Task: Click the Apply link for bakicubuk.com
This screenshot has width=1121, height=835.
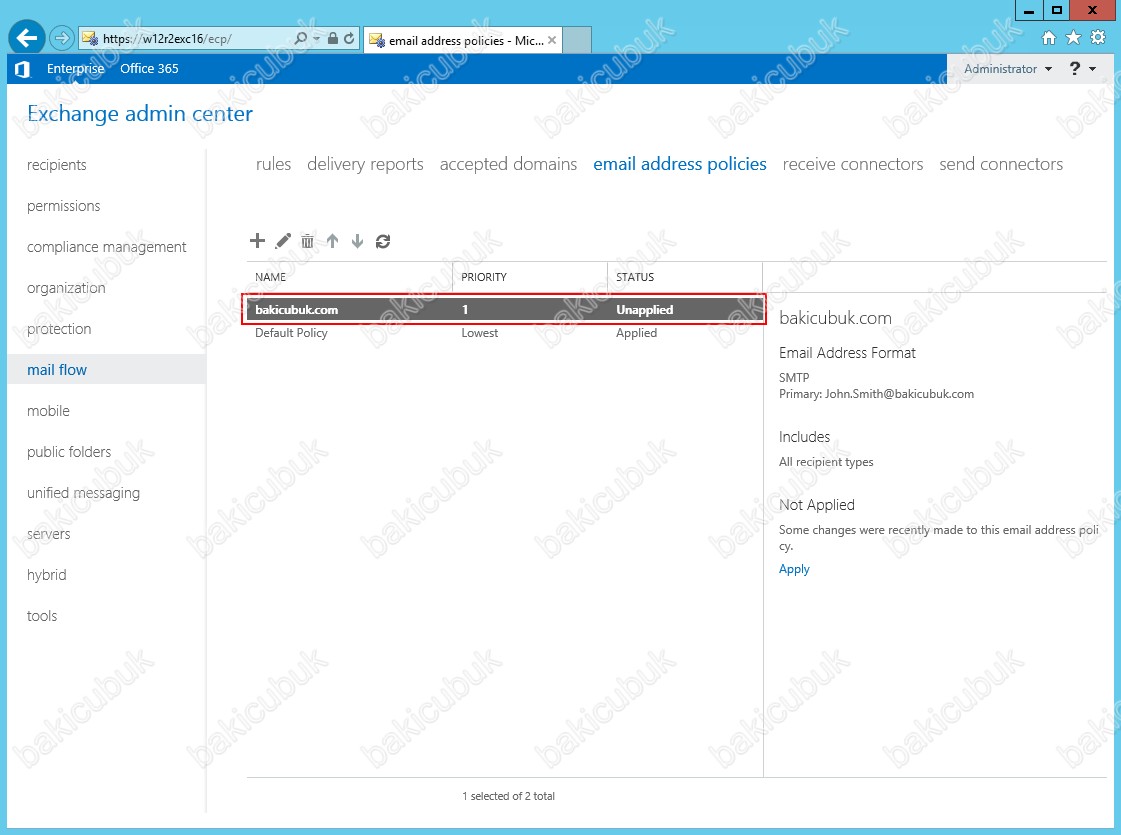Action: (794, 569)
